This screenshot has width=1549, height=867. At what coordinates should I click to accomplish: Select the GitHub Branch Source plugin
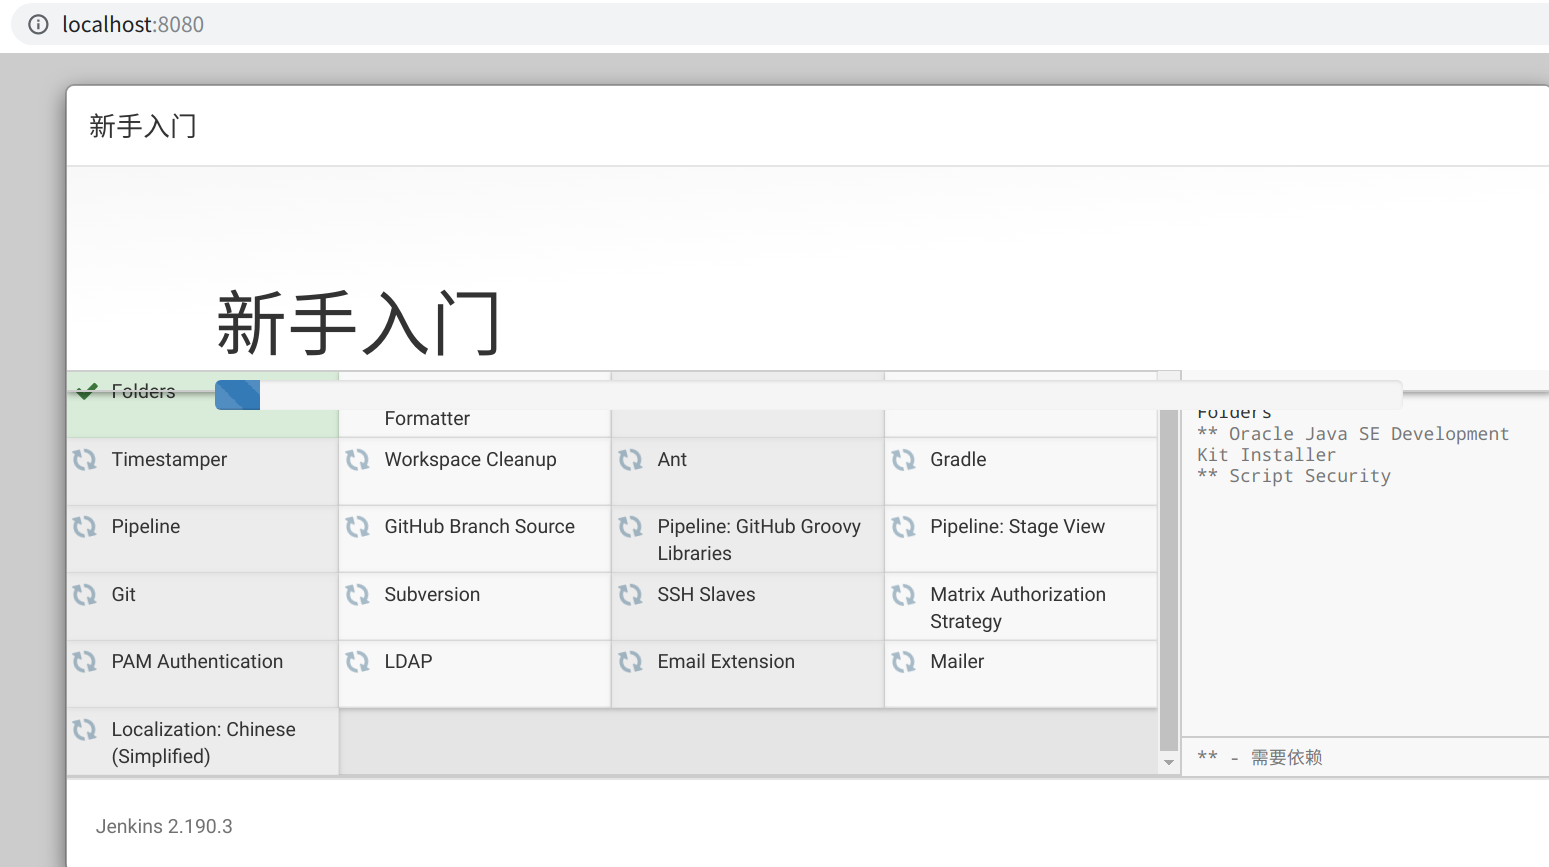pos(479,527)
